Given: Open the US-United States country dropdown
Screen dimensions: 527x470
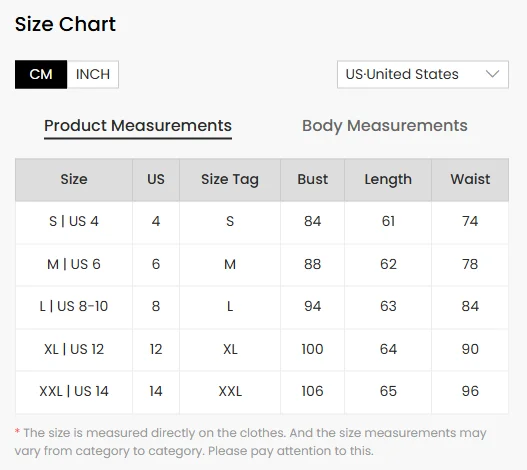Looking at the screenshot, I should click(x=423, y=74).
